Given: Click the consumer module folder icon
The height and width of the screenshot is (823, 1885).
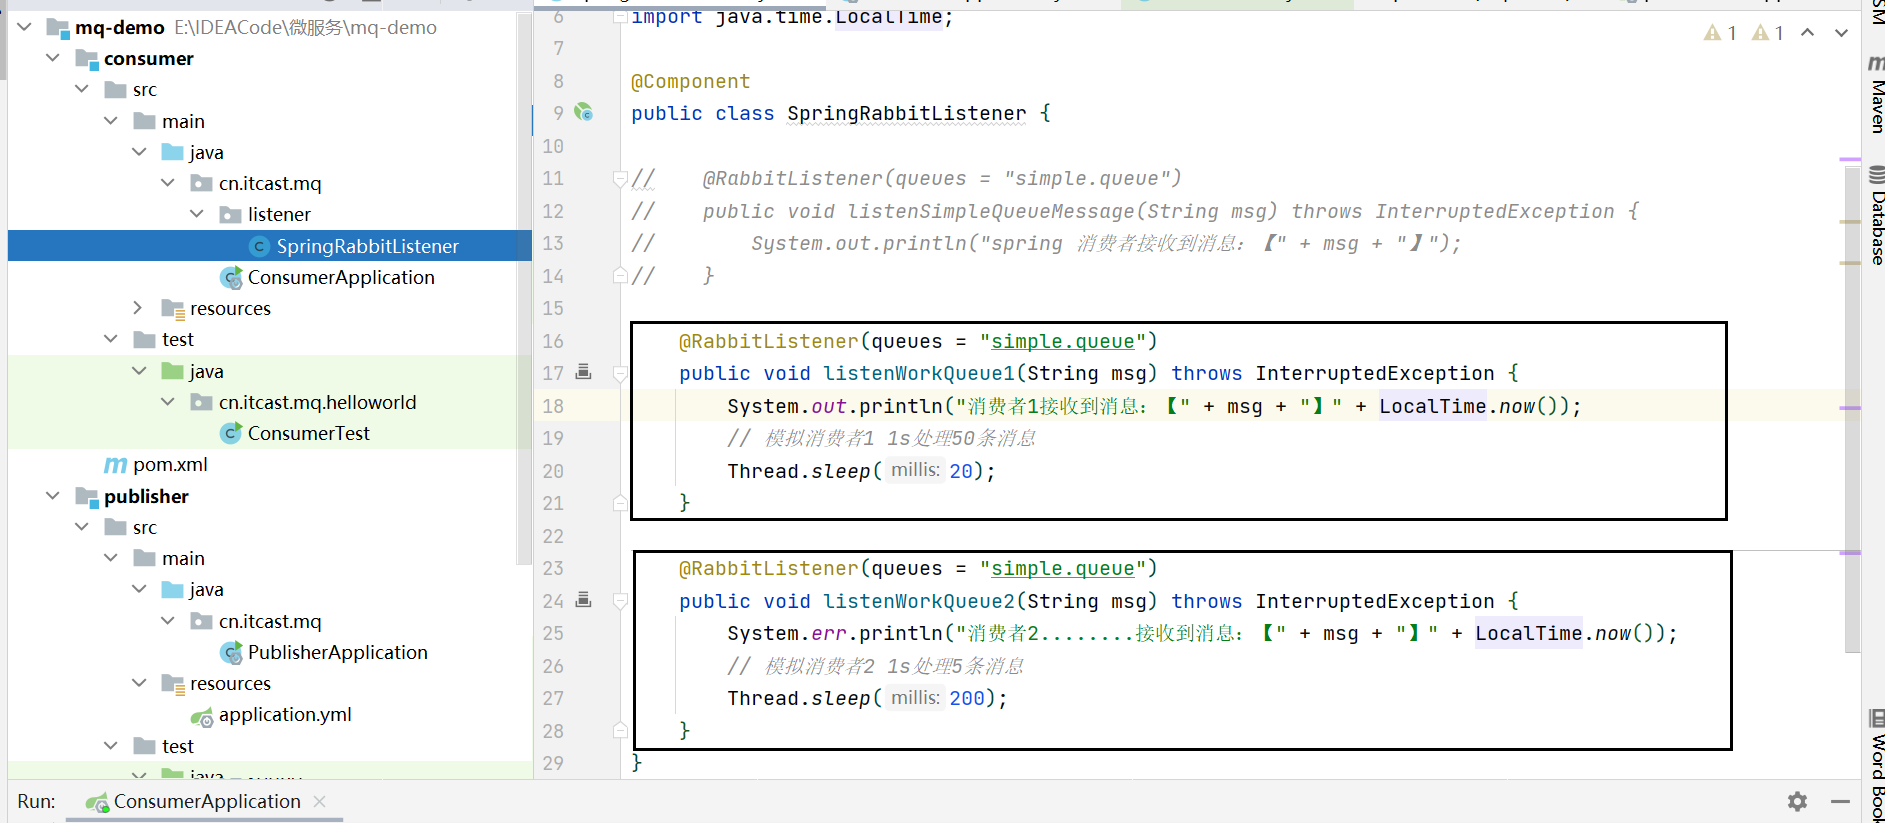Looking at the screenshot, I should point(87,59).
